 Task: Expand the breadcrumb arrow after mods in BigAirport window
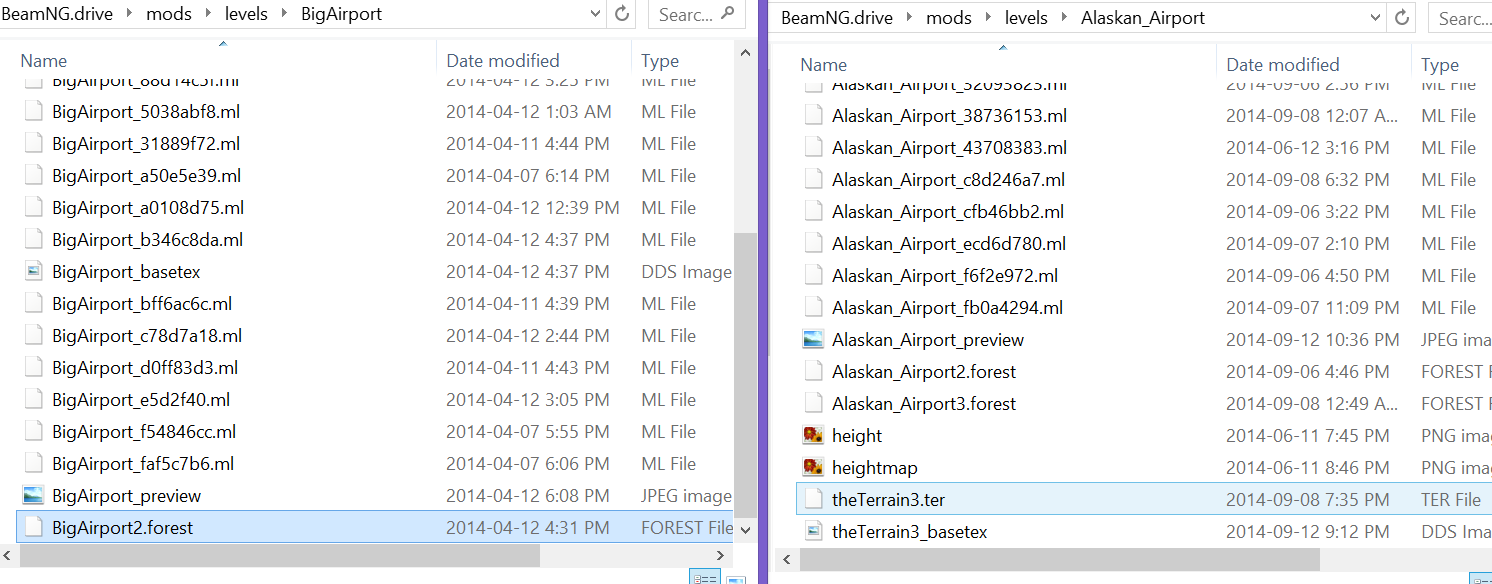click(x=208, y=15)
